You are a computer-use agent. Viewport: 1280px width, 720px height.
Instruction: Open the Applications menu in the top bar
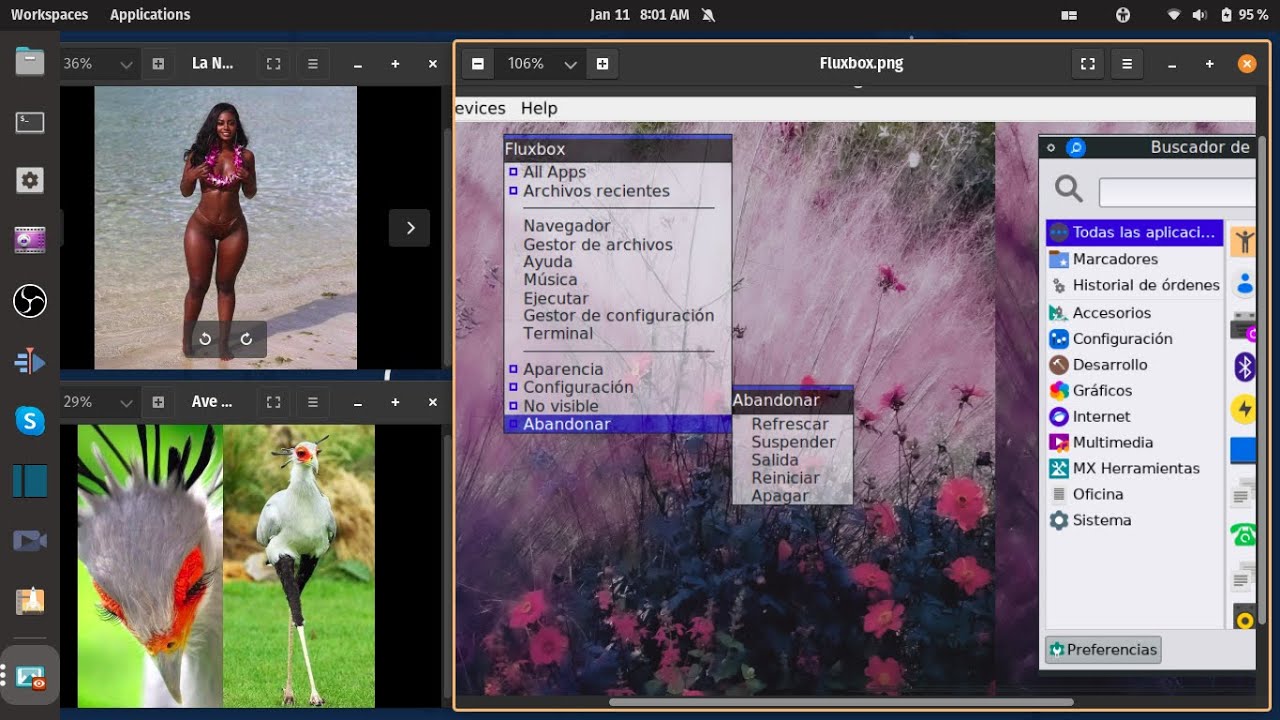click(x=150, y=14)
